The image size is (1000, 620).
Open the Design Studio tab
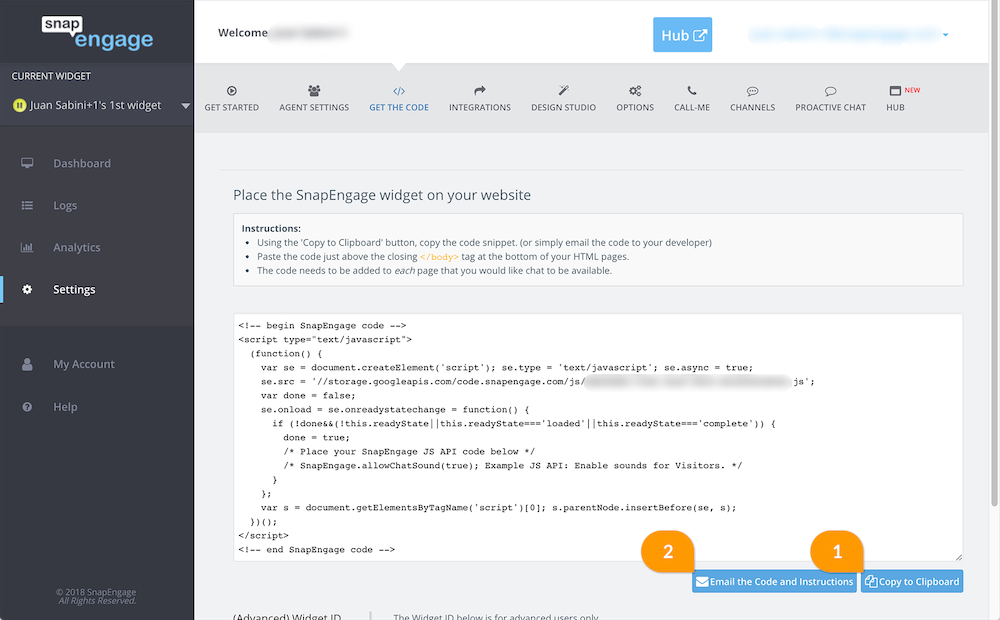(x=563, y=99)
